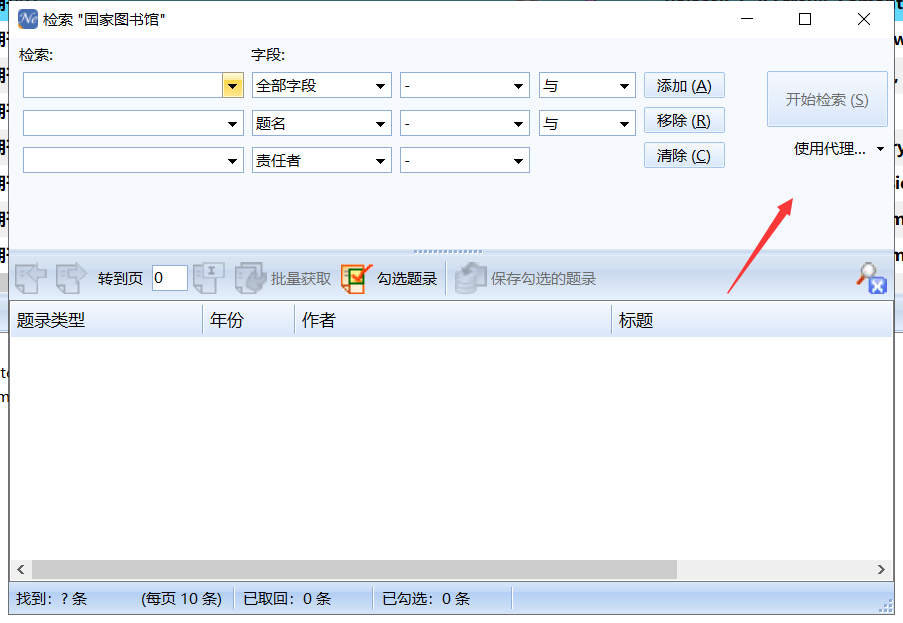
Task: Click the 作者 column header
Action: pyautogui.click(x=453, y=320)
